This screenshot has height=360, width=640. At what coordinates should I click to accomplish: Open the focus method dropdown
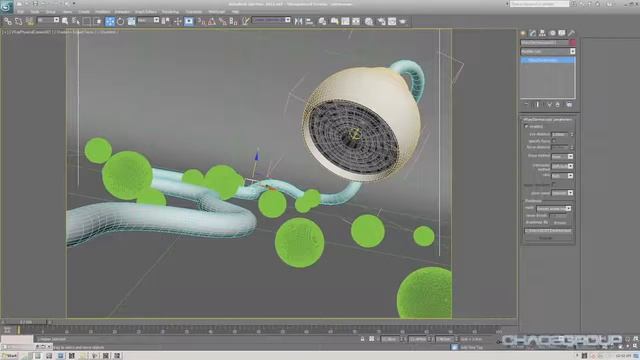(562, 156)
